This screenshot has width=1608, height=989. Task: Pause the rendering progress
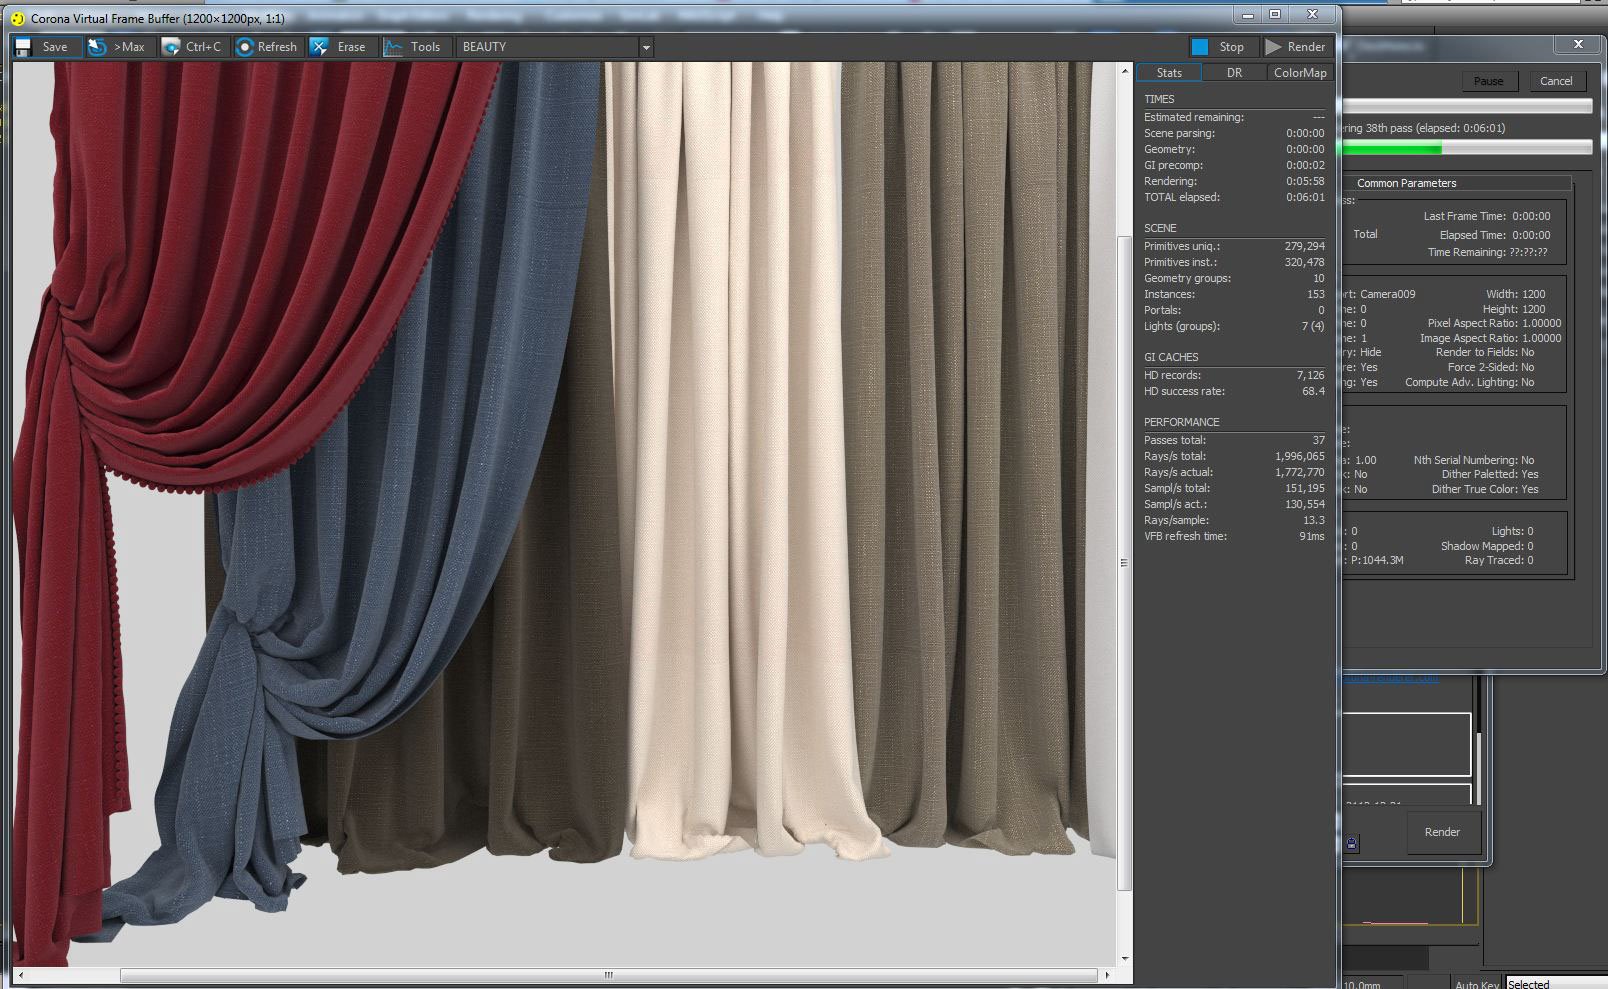click(x=1488, y=81)
